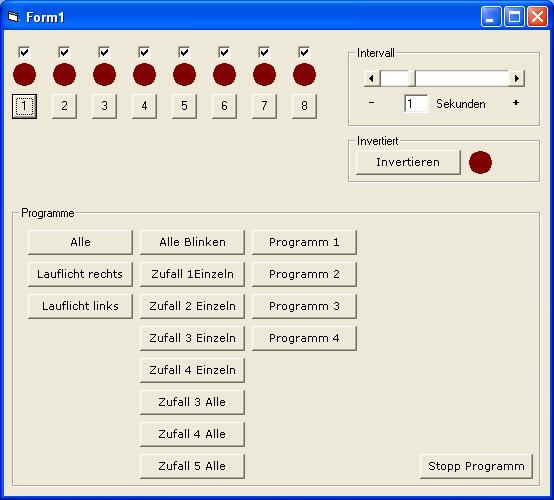Click the eighth red LED indicator circle
The width and height of the screenshot is (554, 500).
click(x=304, y=75)
